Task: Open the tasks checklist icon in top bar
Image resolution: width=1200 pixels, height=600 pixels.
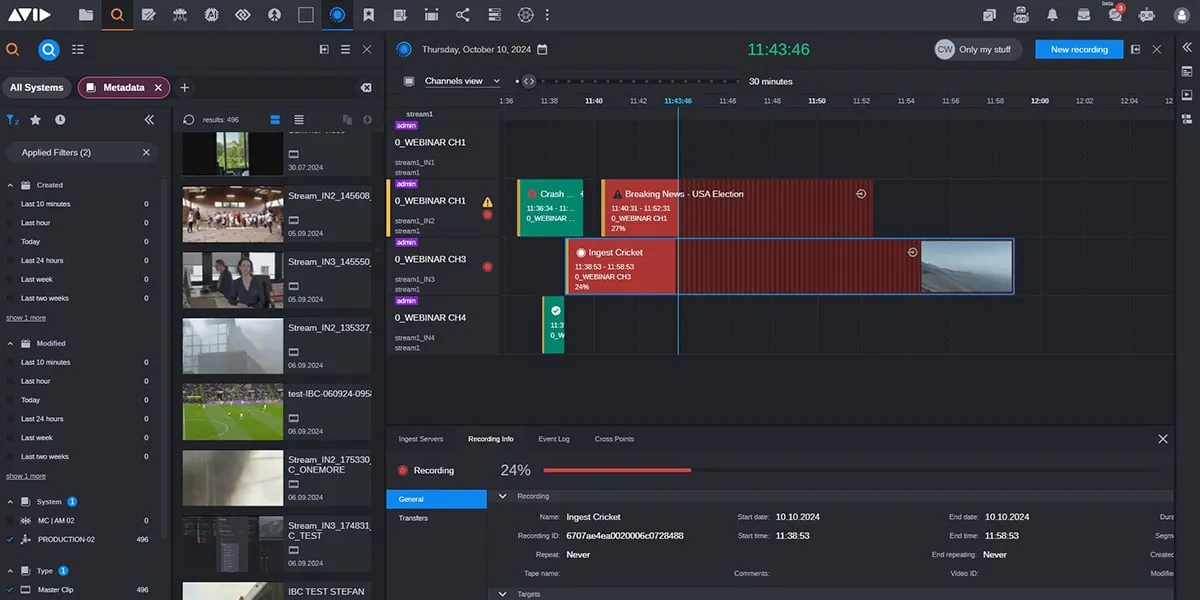Action: click(989, 15)
